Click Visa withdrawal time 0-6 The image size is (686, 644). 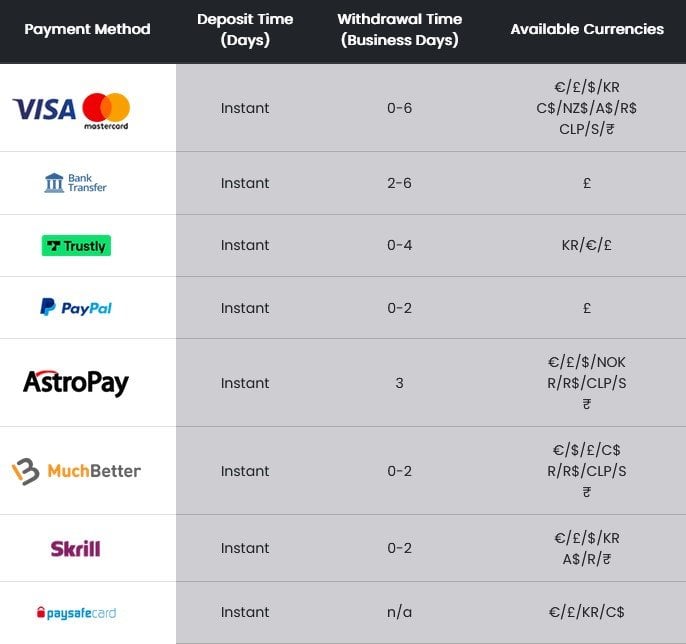[399, 108]
